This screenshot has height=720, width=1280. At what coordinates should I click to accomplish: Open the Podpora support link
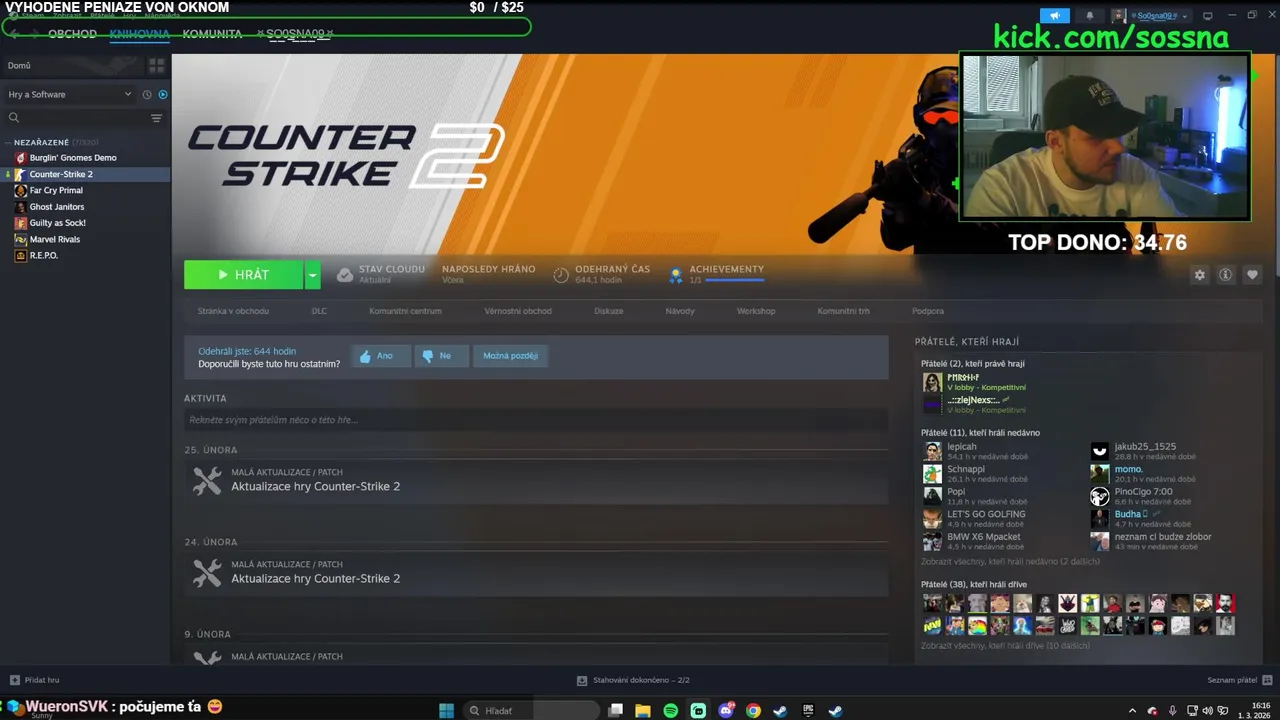tap(928, 311)
